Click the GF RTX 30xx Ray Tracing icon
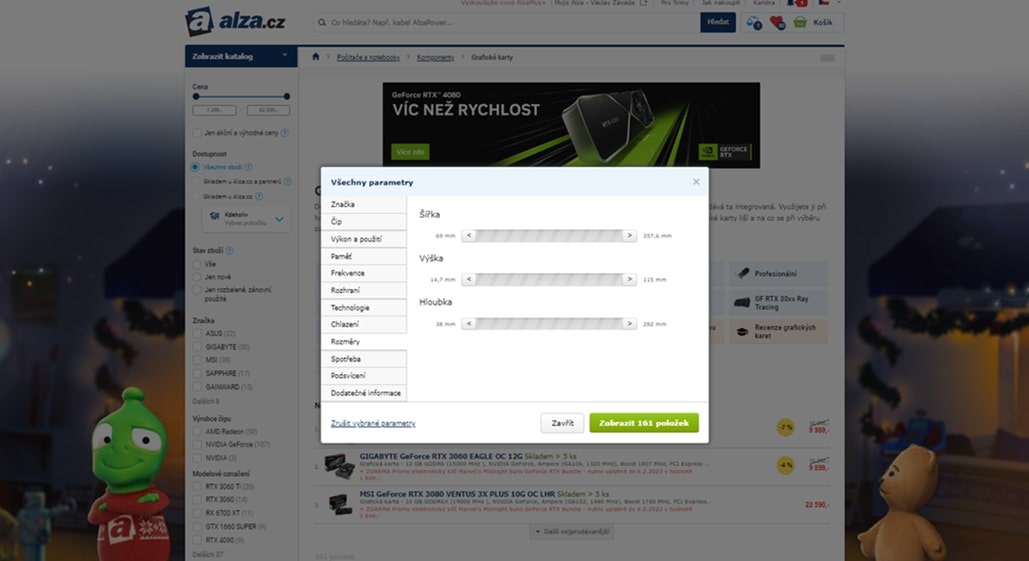 click(742, 302)
